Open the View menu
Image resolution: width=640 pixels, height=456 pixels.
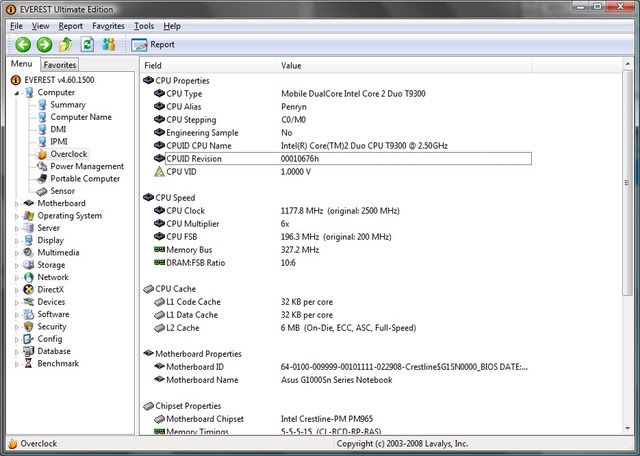coord(40,26)
